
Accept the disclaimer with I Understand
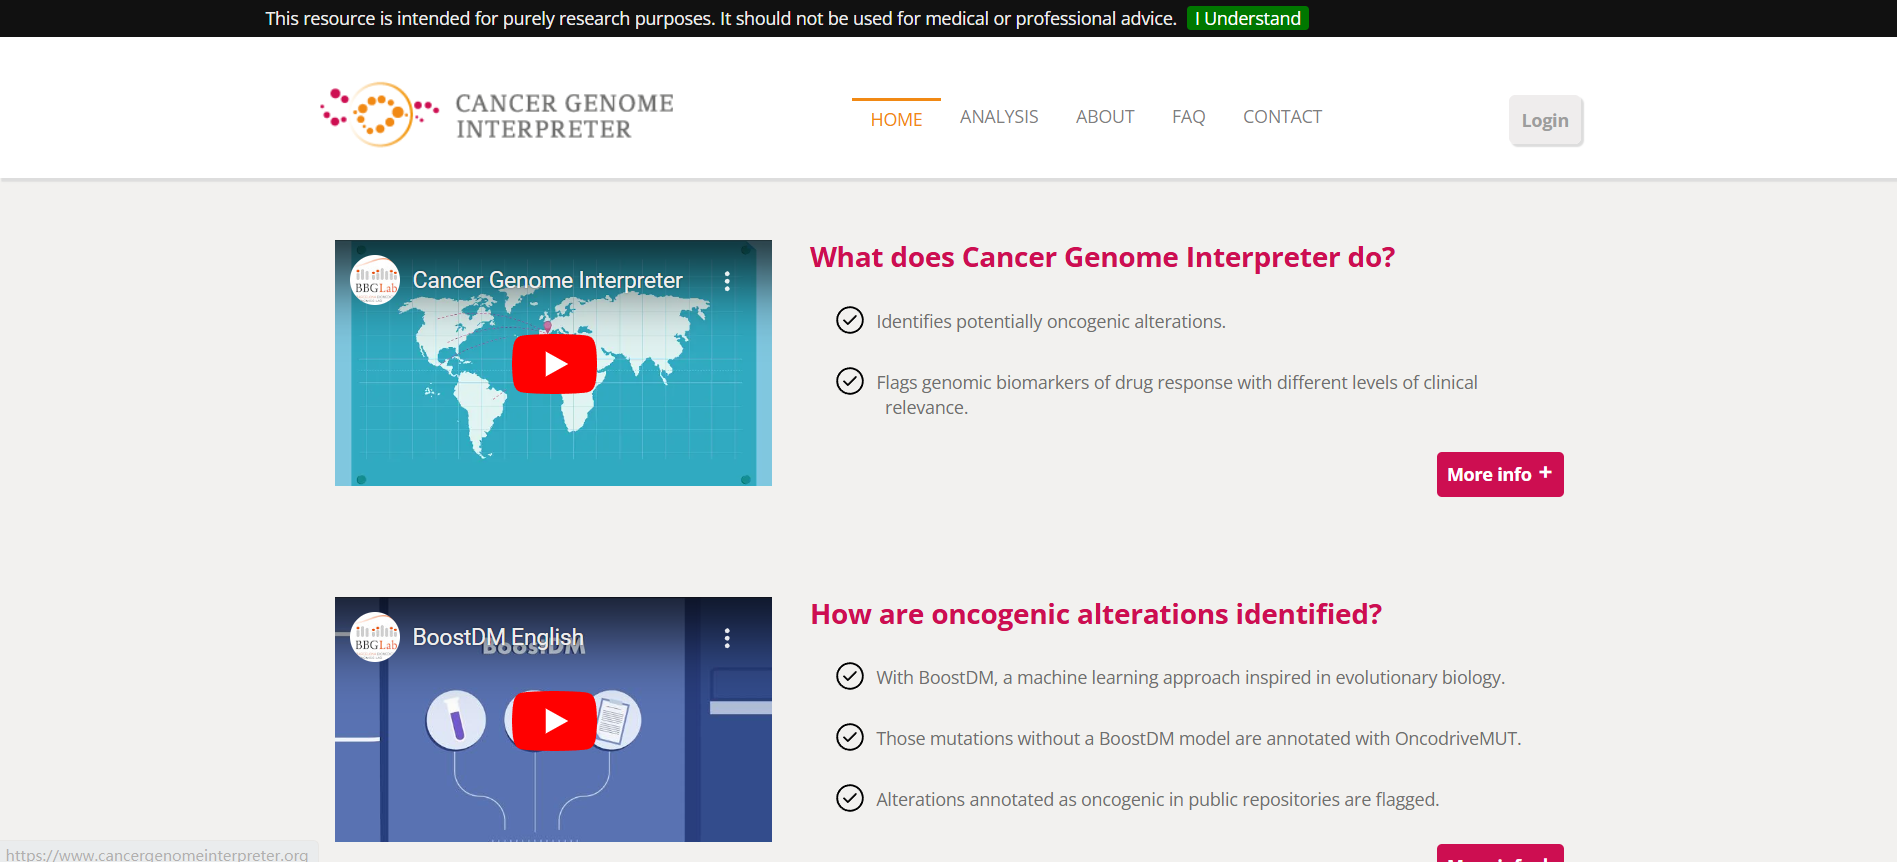pos(1248,18)
